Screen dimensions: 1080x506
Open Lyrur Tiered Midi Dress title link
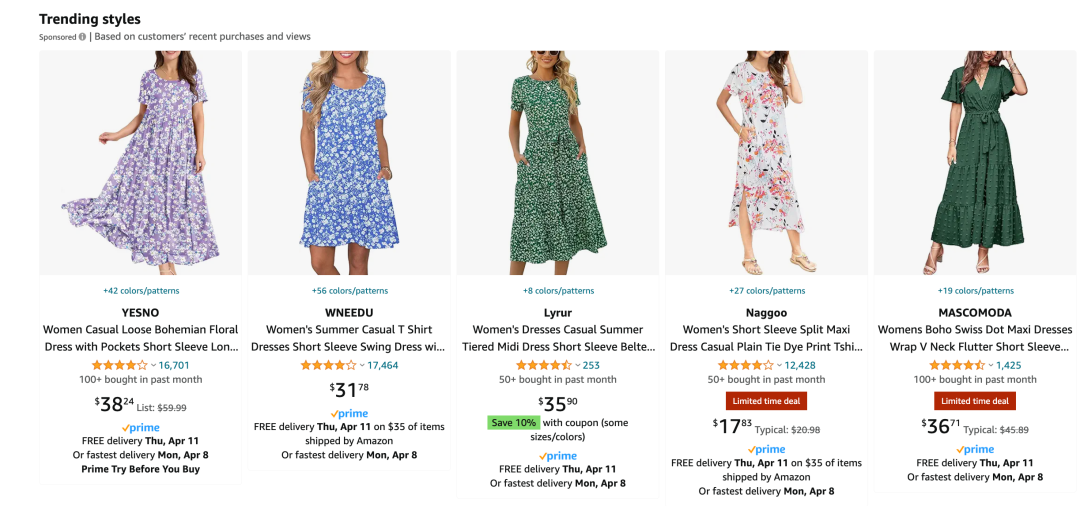click(x=558, y=338)
